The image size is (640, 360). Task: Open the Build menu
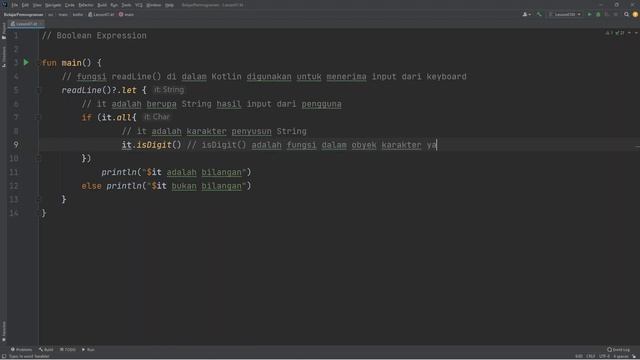[102, 5]
